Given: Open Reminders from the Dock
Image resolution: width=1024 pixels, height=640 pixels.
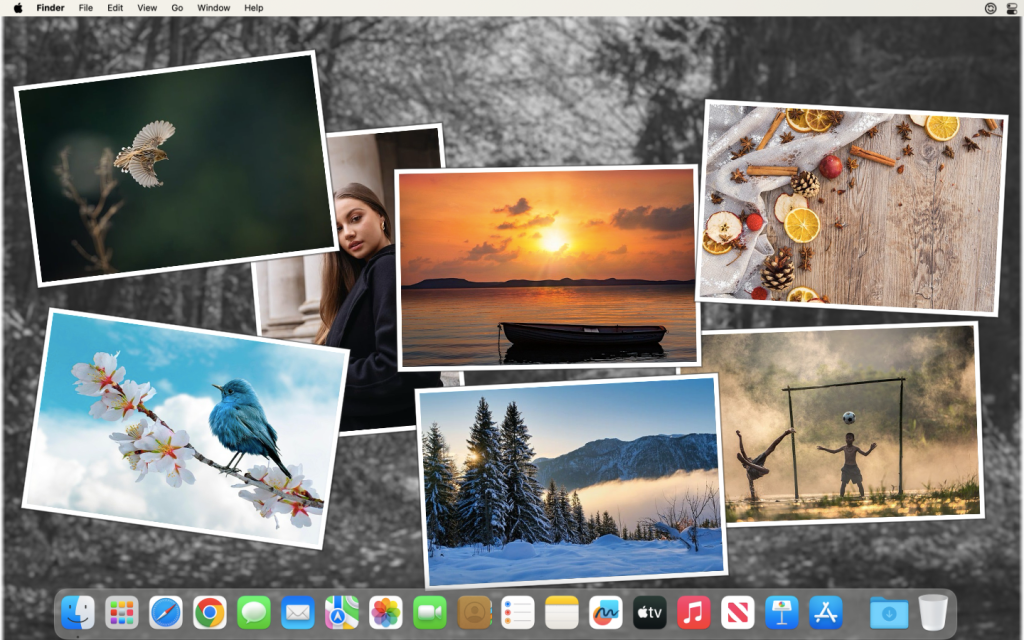Looking at the screenshot, I should coord(517,613).
